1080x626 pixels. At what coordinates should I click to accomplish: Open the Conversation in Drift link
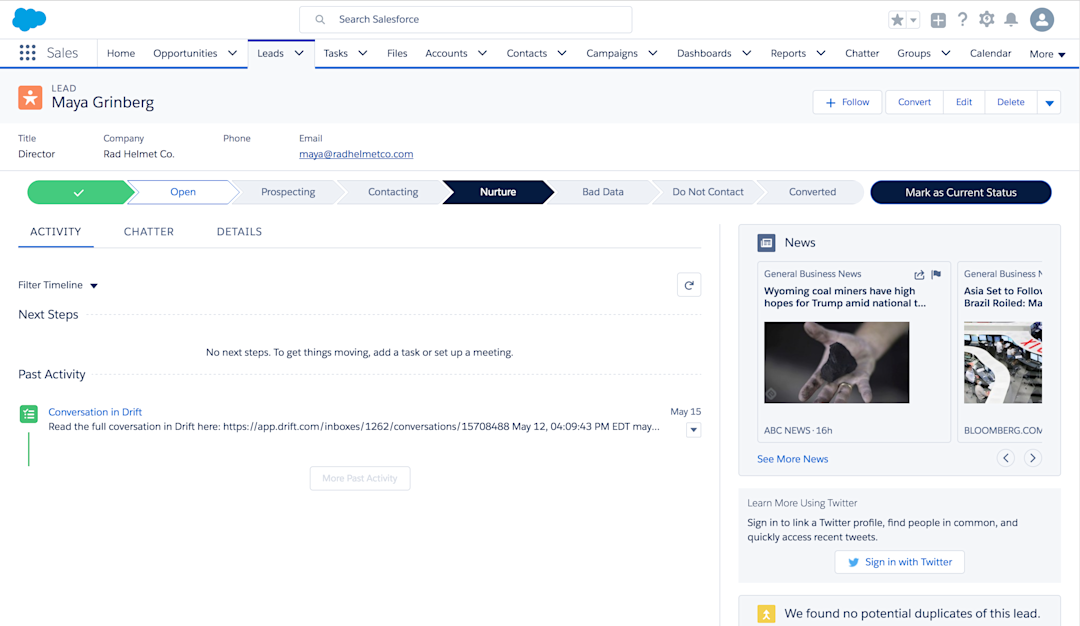[x=95, y=412]
